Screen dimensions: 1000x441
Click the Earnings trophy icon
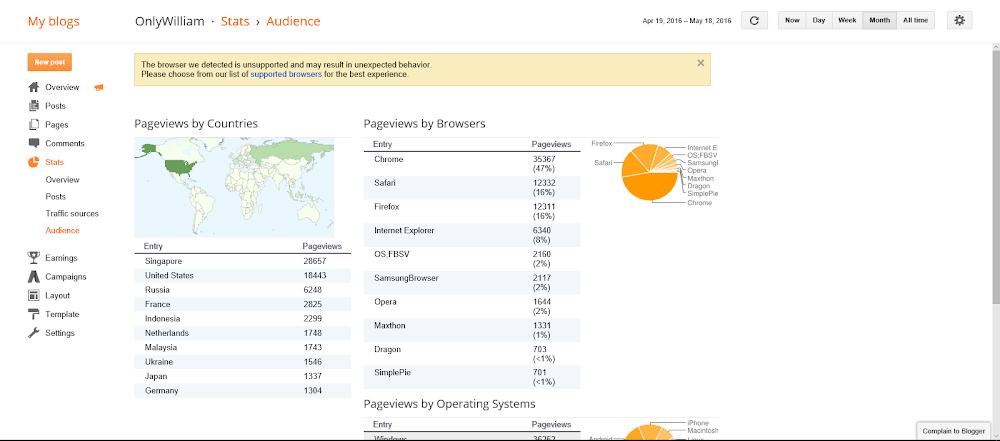coord(34,258)
